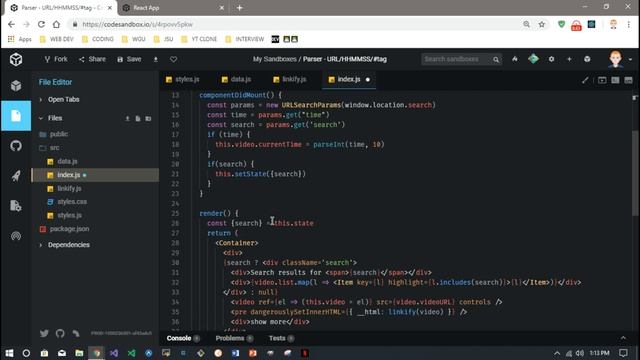Open the Tests panel tab
Viewport: 640px width, 360px height.
click(281, 338)
